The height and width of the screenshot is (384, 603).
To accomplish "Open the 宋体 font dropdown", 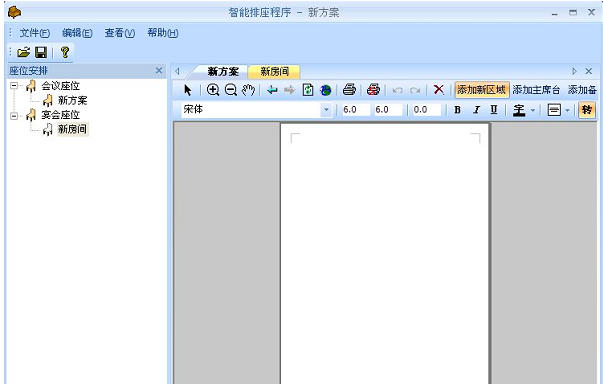I will click(326, 110).
